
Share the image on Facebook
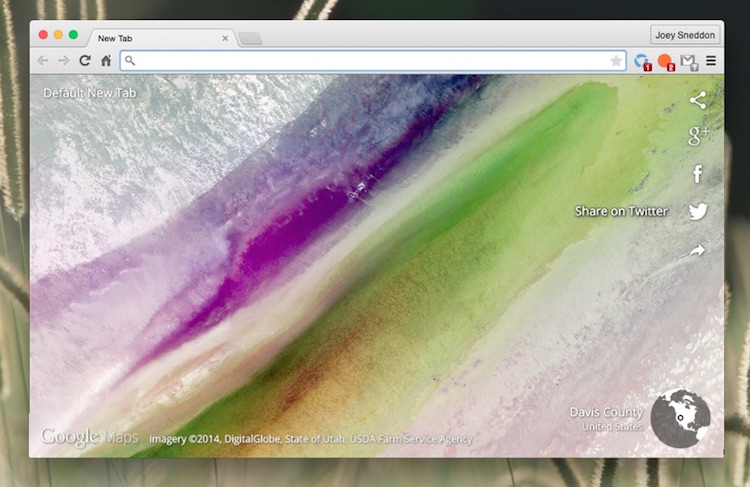[698, 174]
